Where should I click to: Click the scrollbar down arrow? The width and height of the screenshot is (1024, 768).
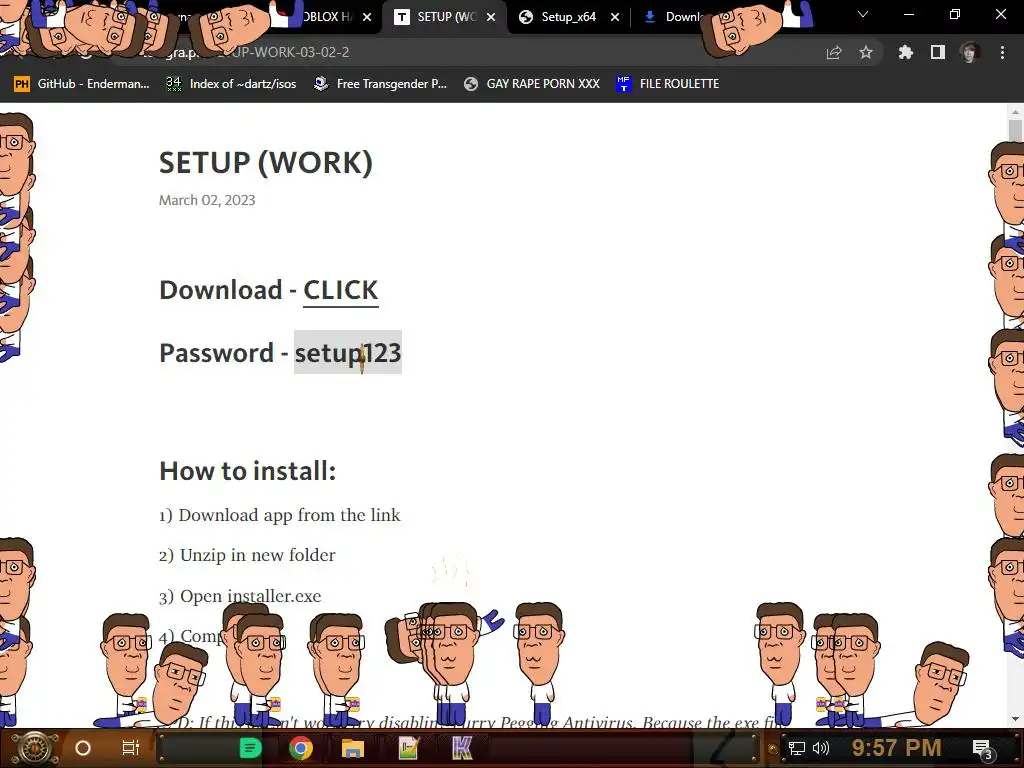click(x=1015, y=719)
